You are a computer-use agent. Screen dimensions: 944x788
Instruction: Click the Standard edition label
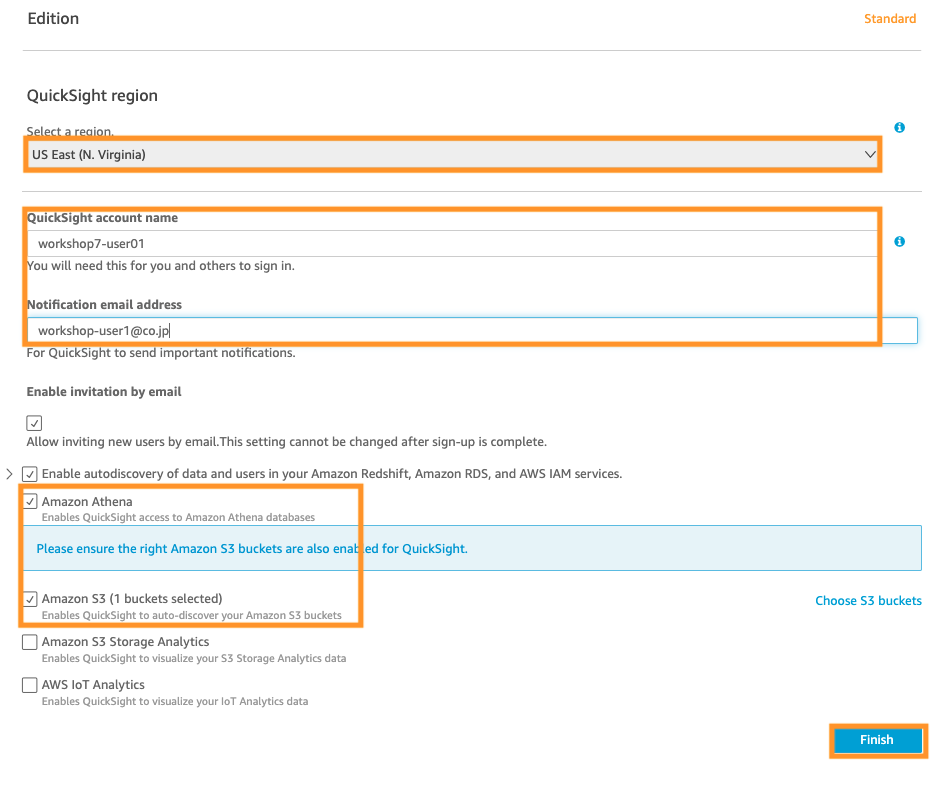[890, 19]
